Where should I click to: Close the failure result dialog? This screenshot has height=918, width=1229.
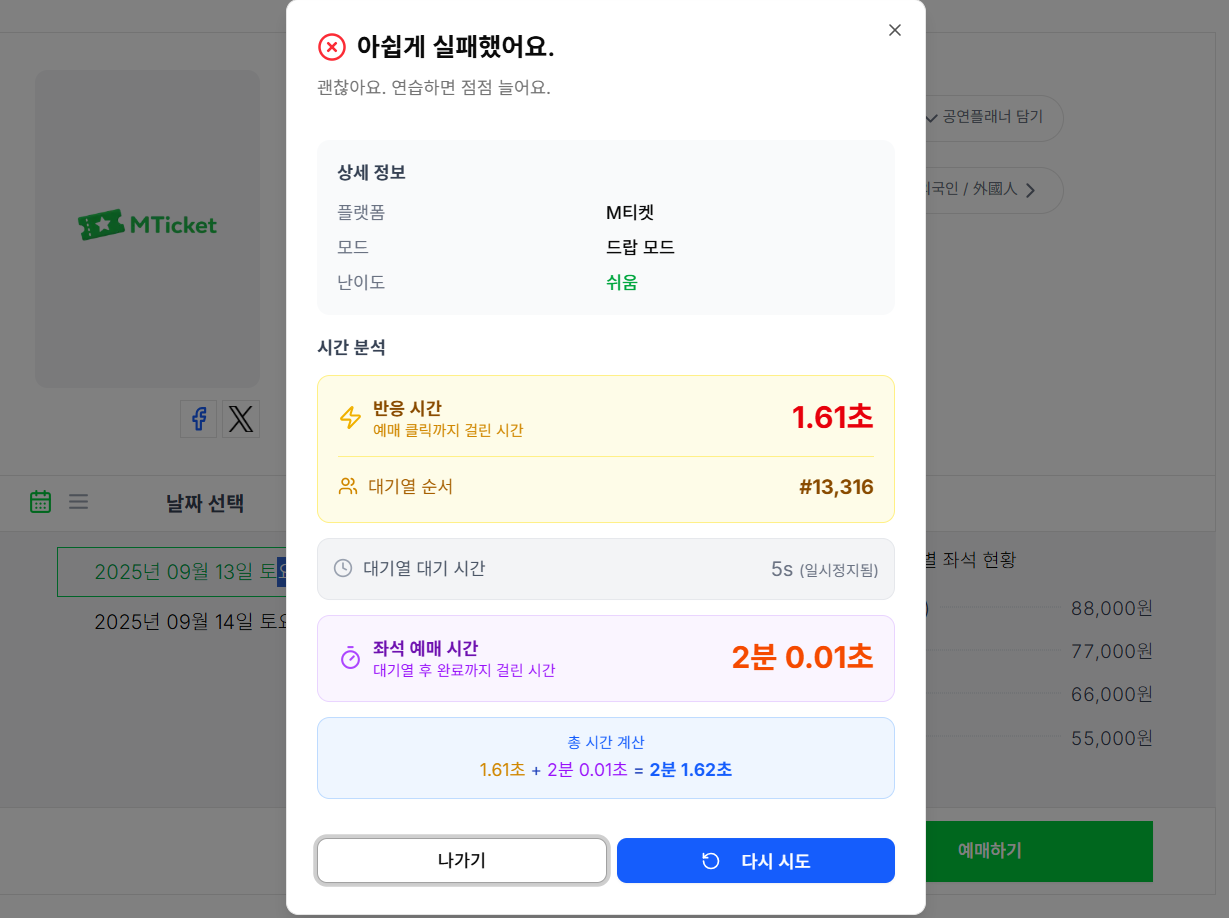coord(894,30)
